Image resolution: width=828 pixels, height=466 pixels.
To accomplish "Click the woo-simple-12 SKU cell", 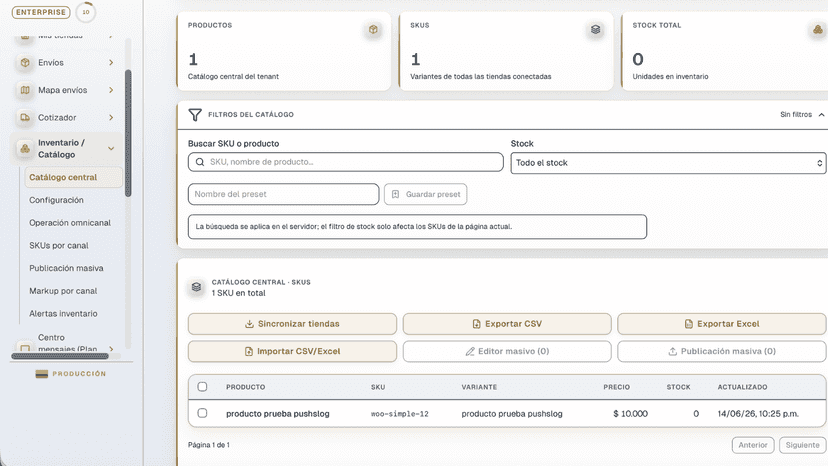I will [x=400, y=414].
